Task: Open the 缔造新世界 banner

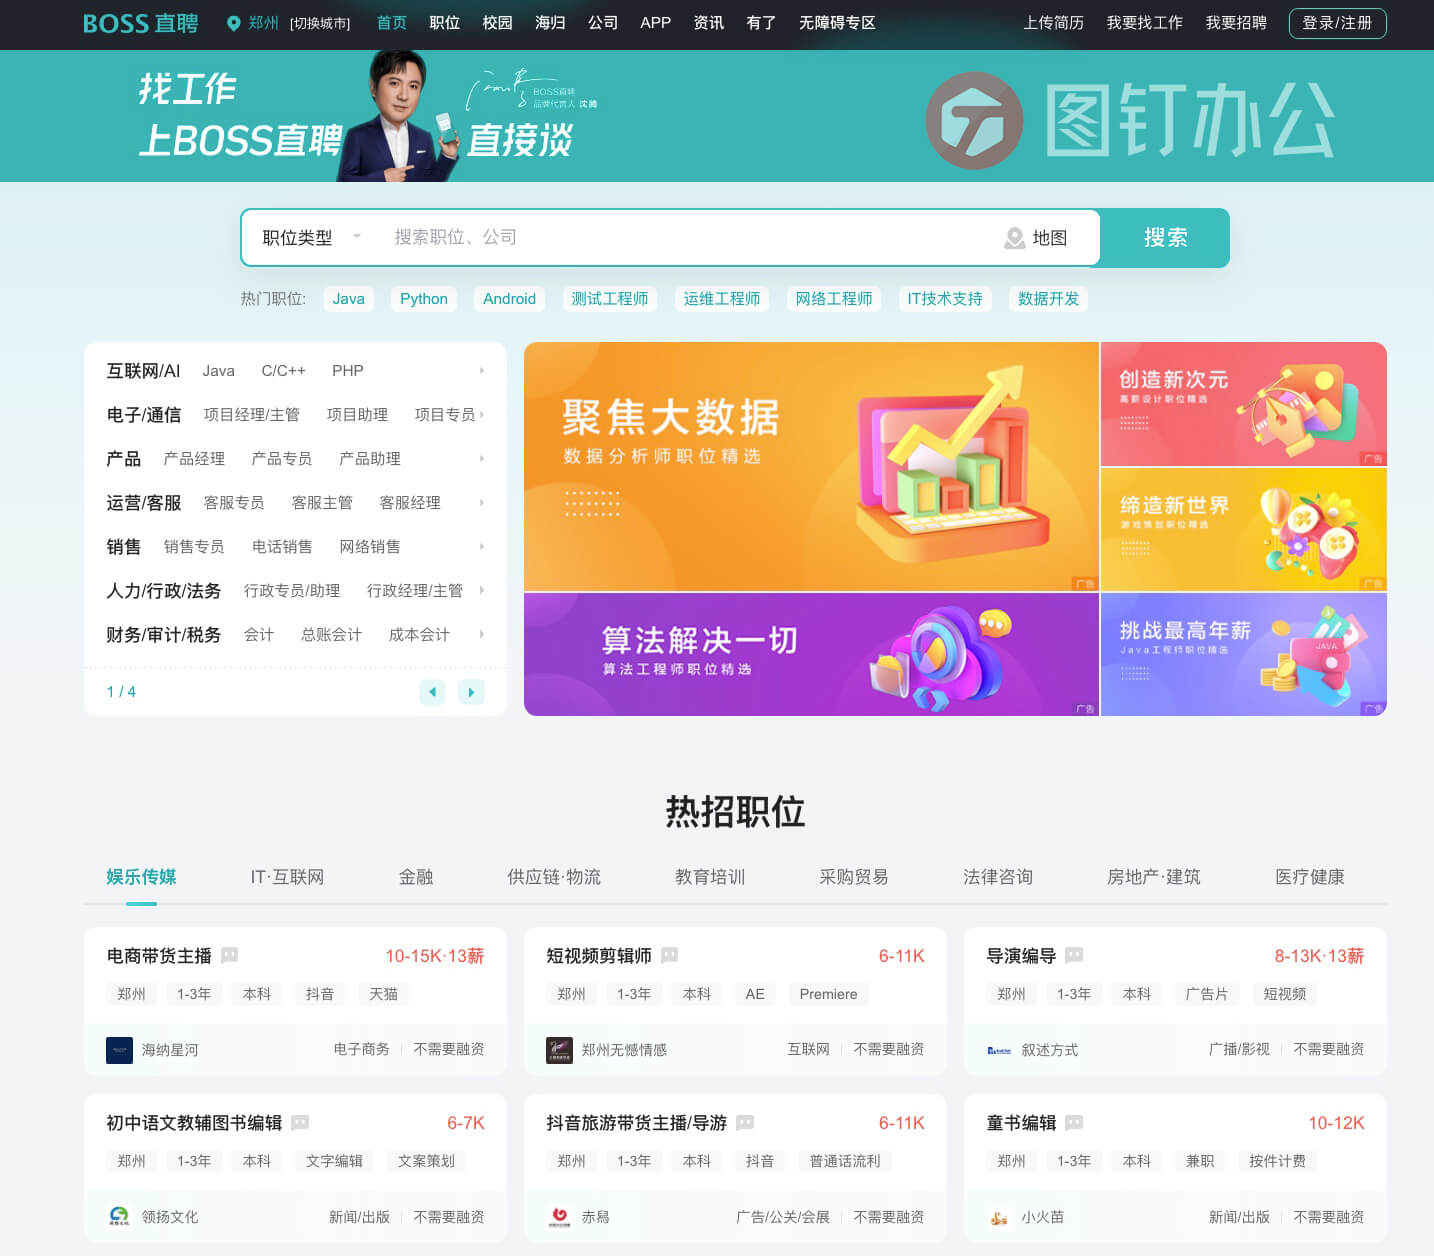Action: [x=1243, y=529]
